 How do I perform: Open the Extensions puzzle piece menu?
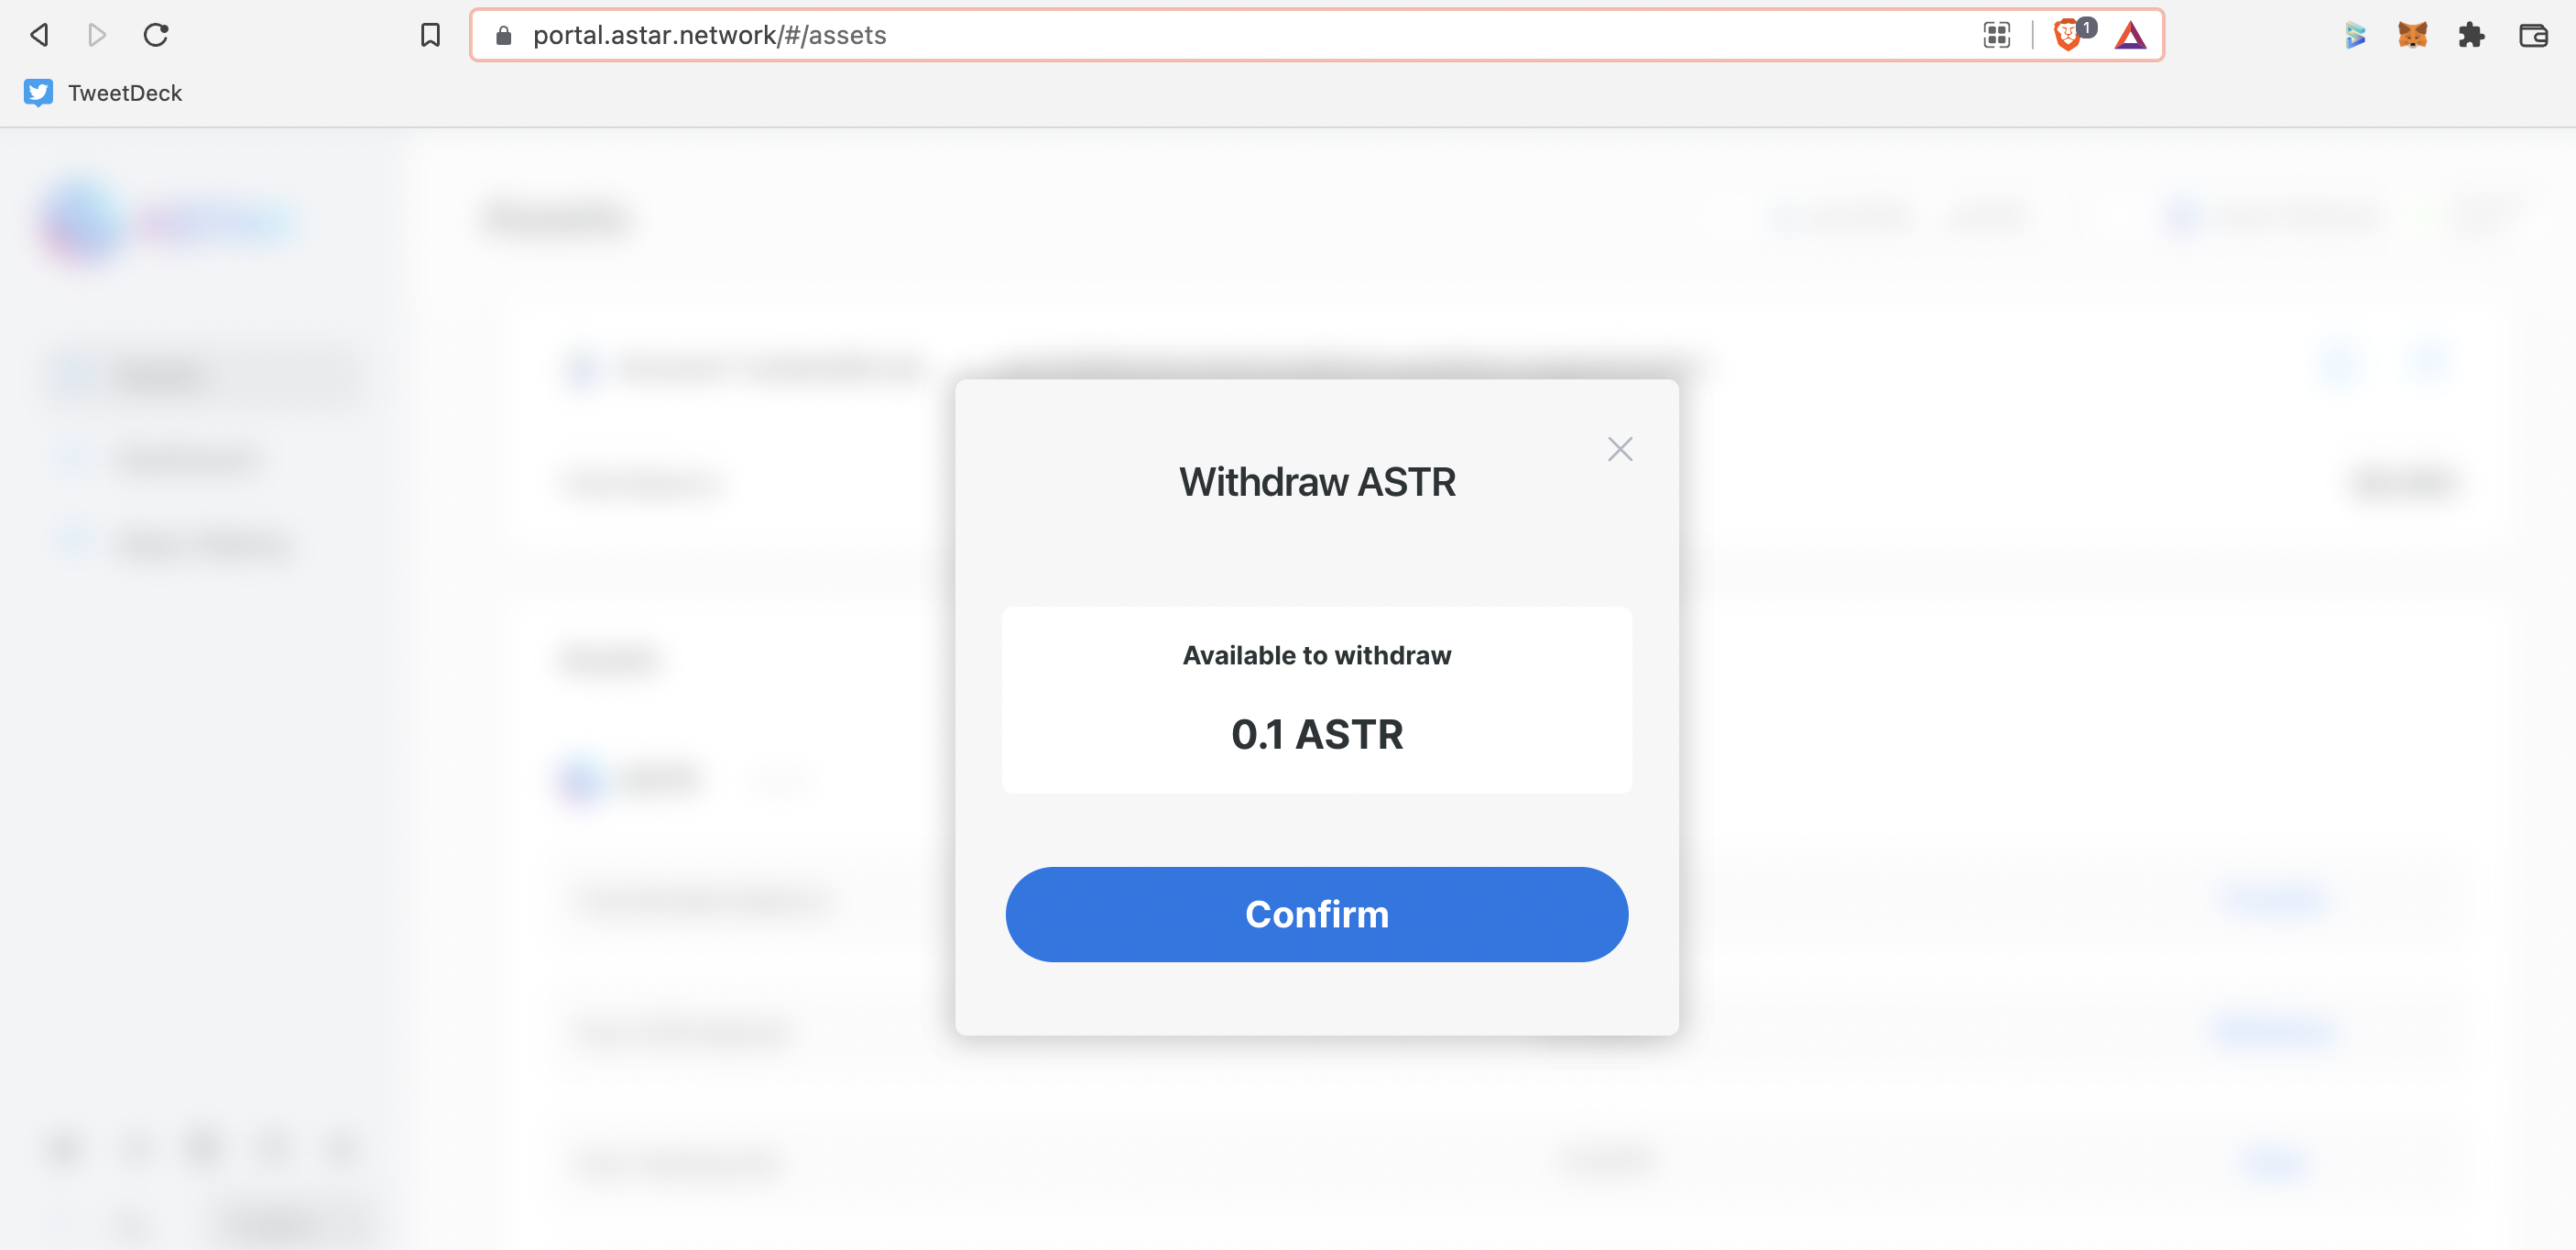tap(2471, 36)
